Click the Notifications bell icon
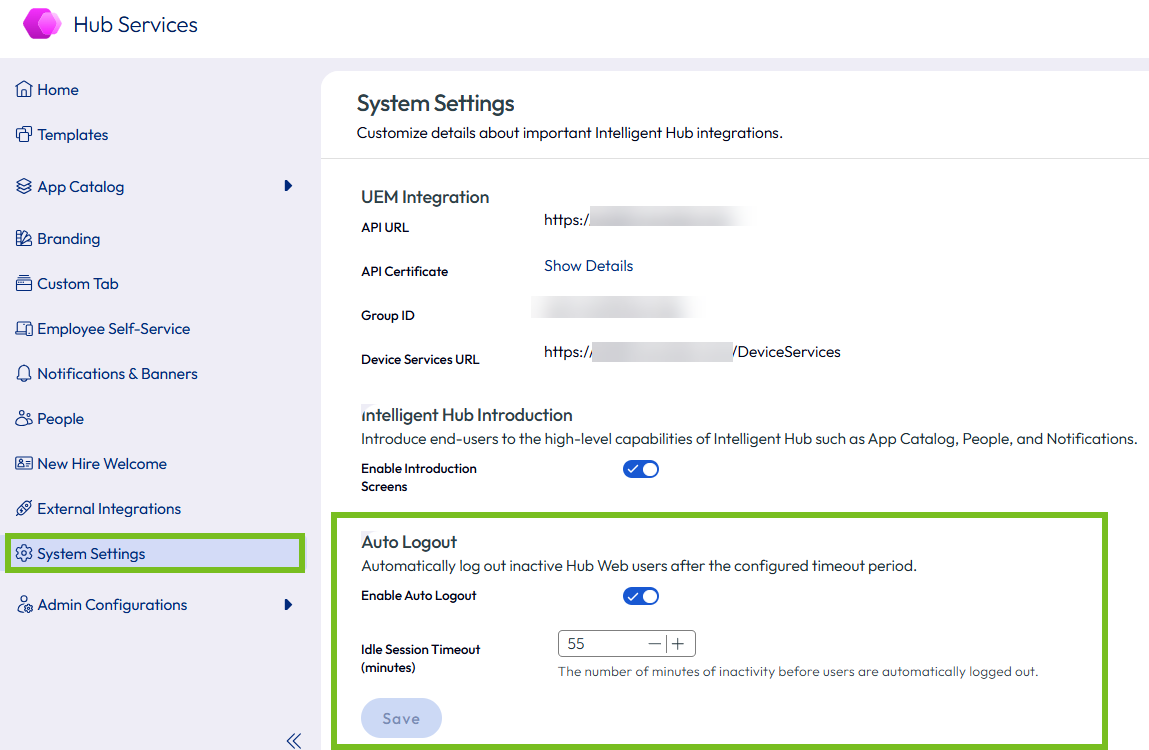1149x750 pixels. click(24, 373)
